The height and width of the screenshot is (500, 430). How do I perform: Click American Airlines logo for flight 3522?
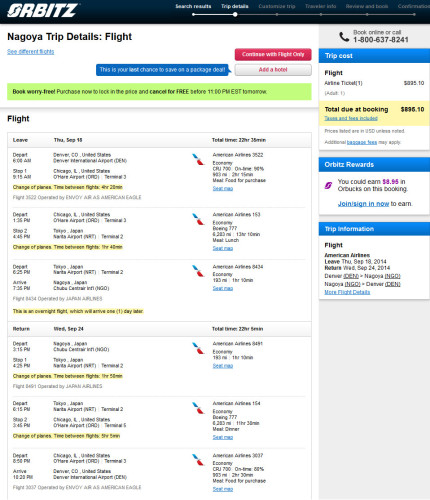click(x=198, y=159)
